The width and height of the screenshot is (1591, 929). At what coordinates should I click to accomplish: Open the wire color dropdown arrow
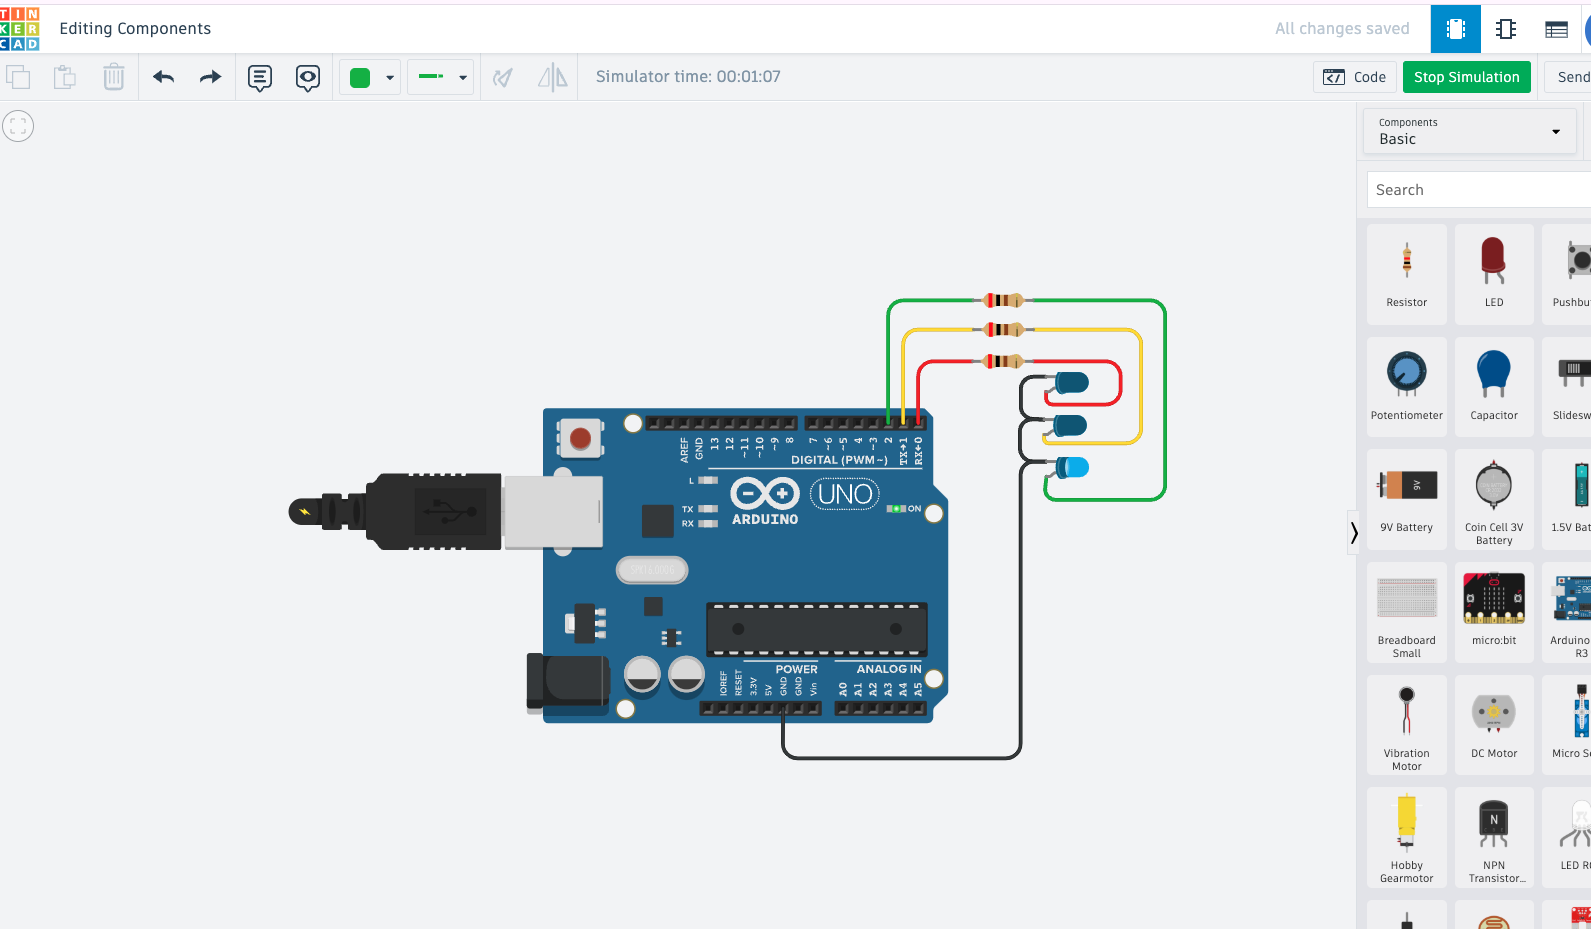pyautogui.click(x=390, y=78)
